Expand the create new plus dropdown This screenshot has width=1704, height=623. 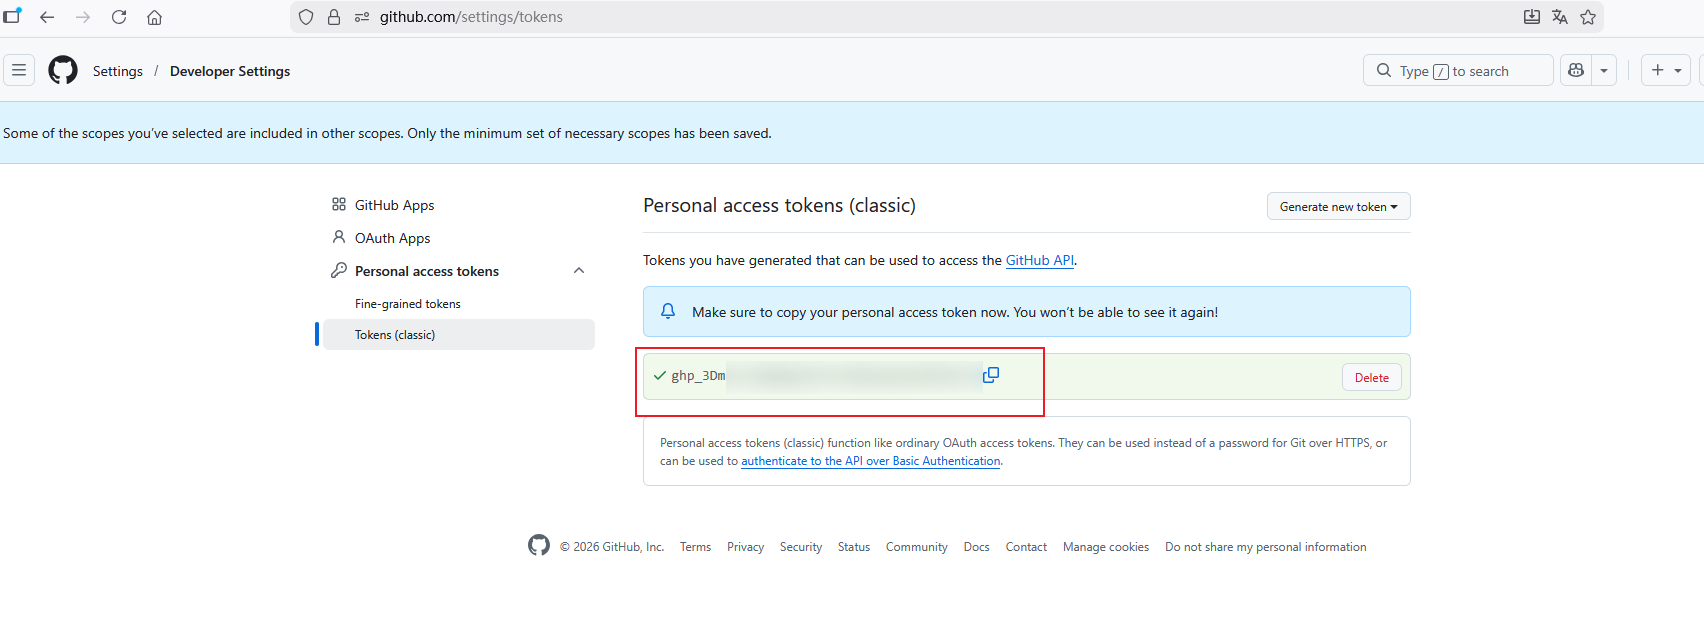pos(1665,70)
